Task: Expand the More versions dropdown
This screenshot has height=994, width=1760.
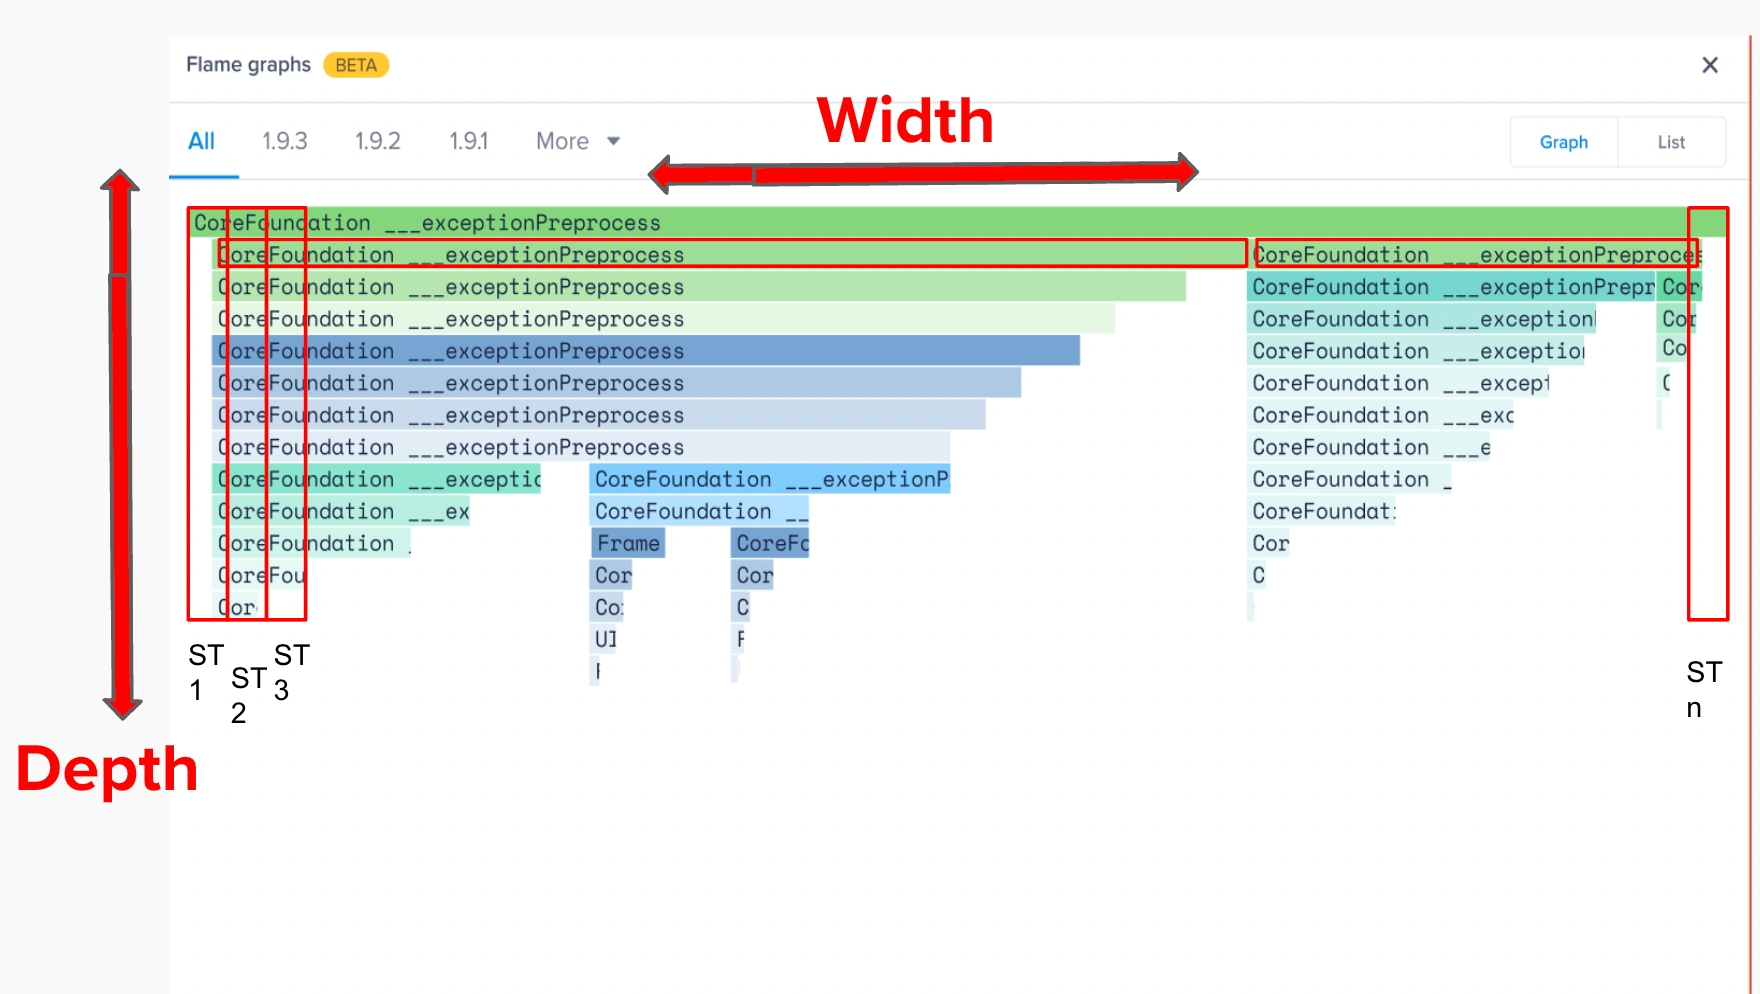Action: coord(577,141)
